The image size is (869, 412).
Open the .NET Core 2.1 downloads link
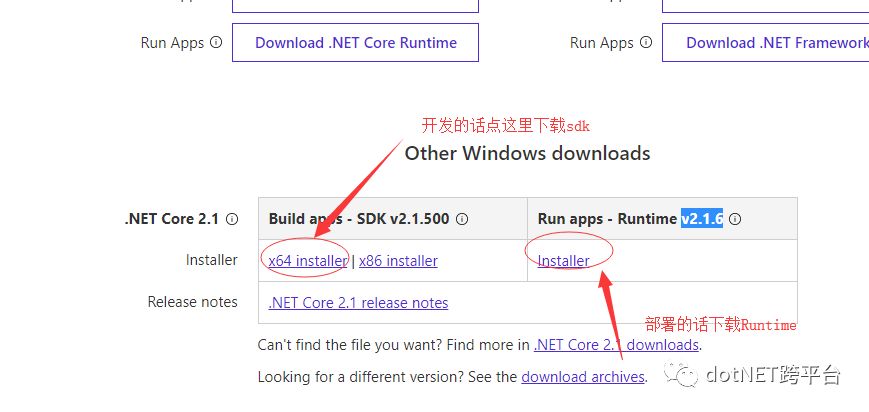click(x=616, y=345)
